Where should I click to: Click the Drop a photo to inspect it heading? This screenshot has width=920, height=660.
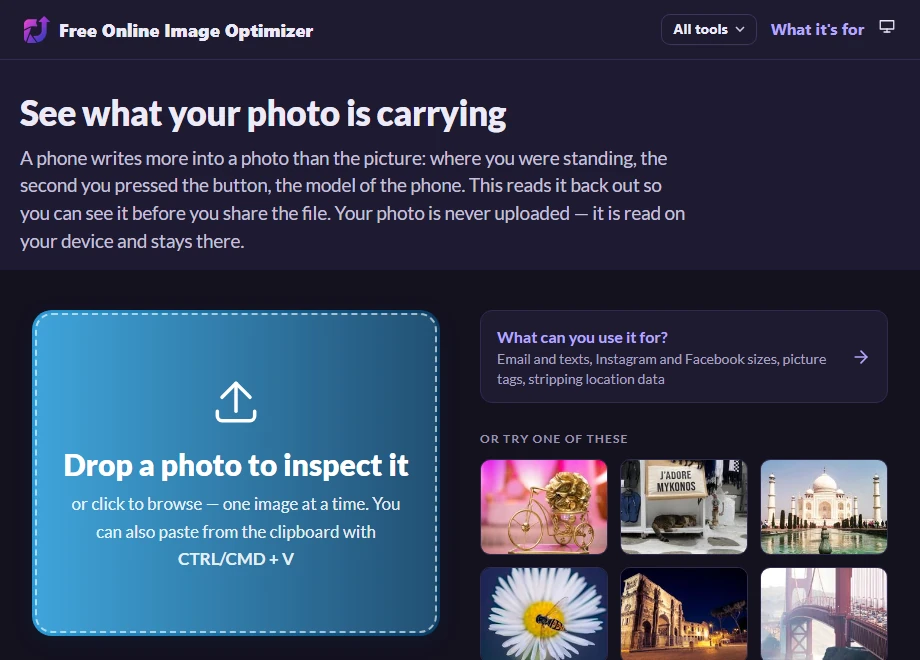click(236, 465)
